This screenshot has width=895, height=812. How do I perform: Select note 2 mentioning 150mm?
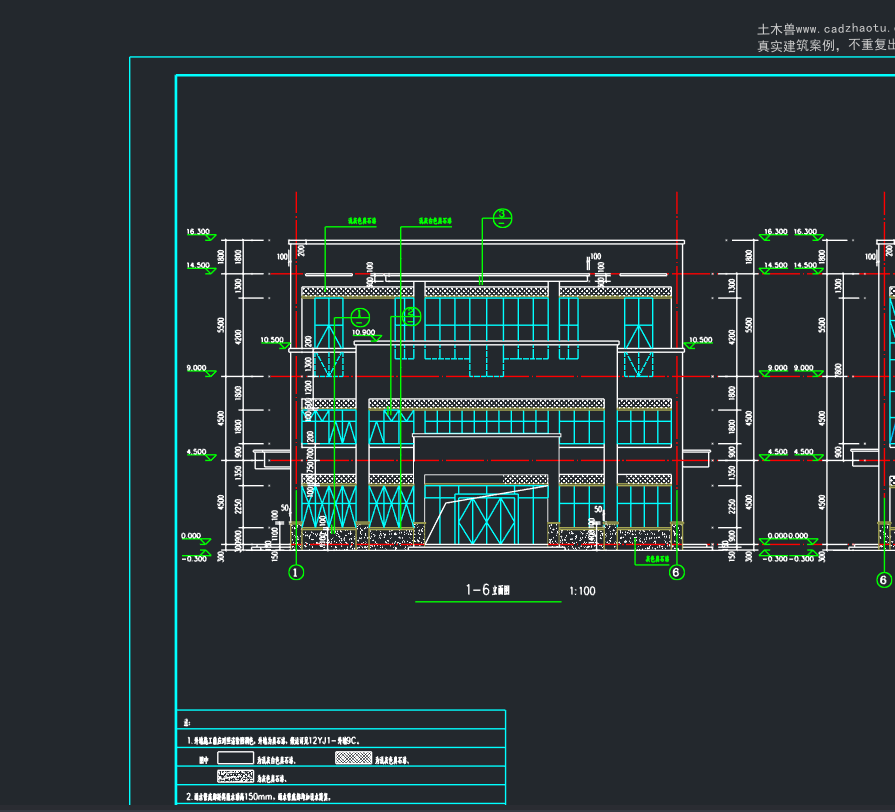[x=259, y=796]
